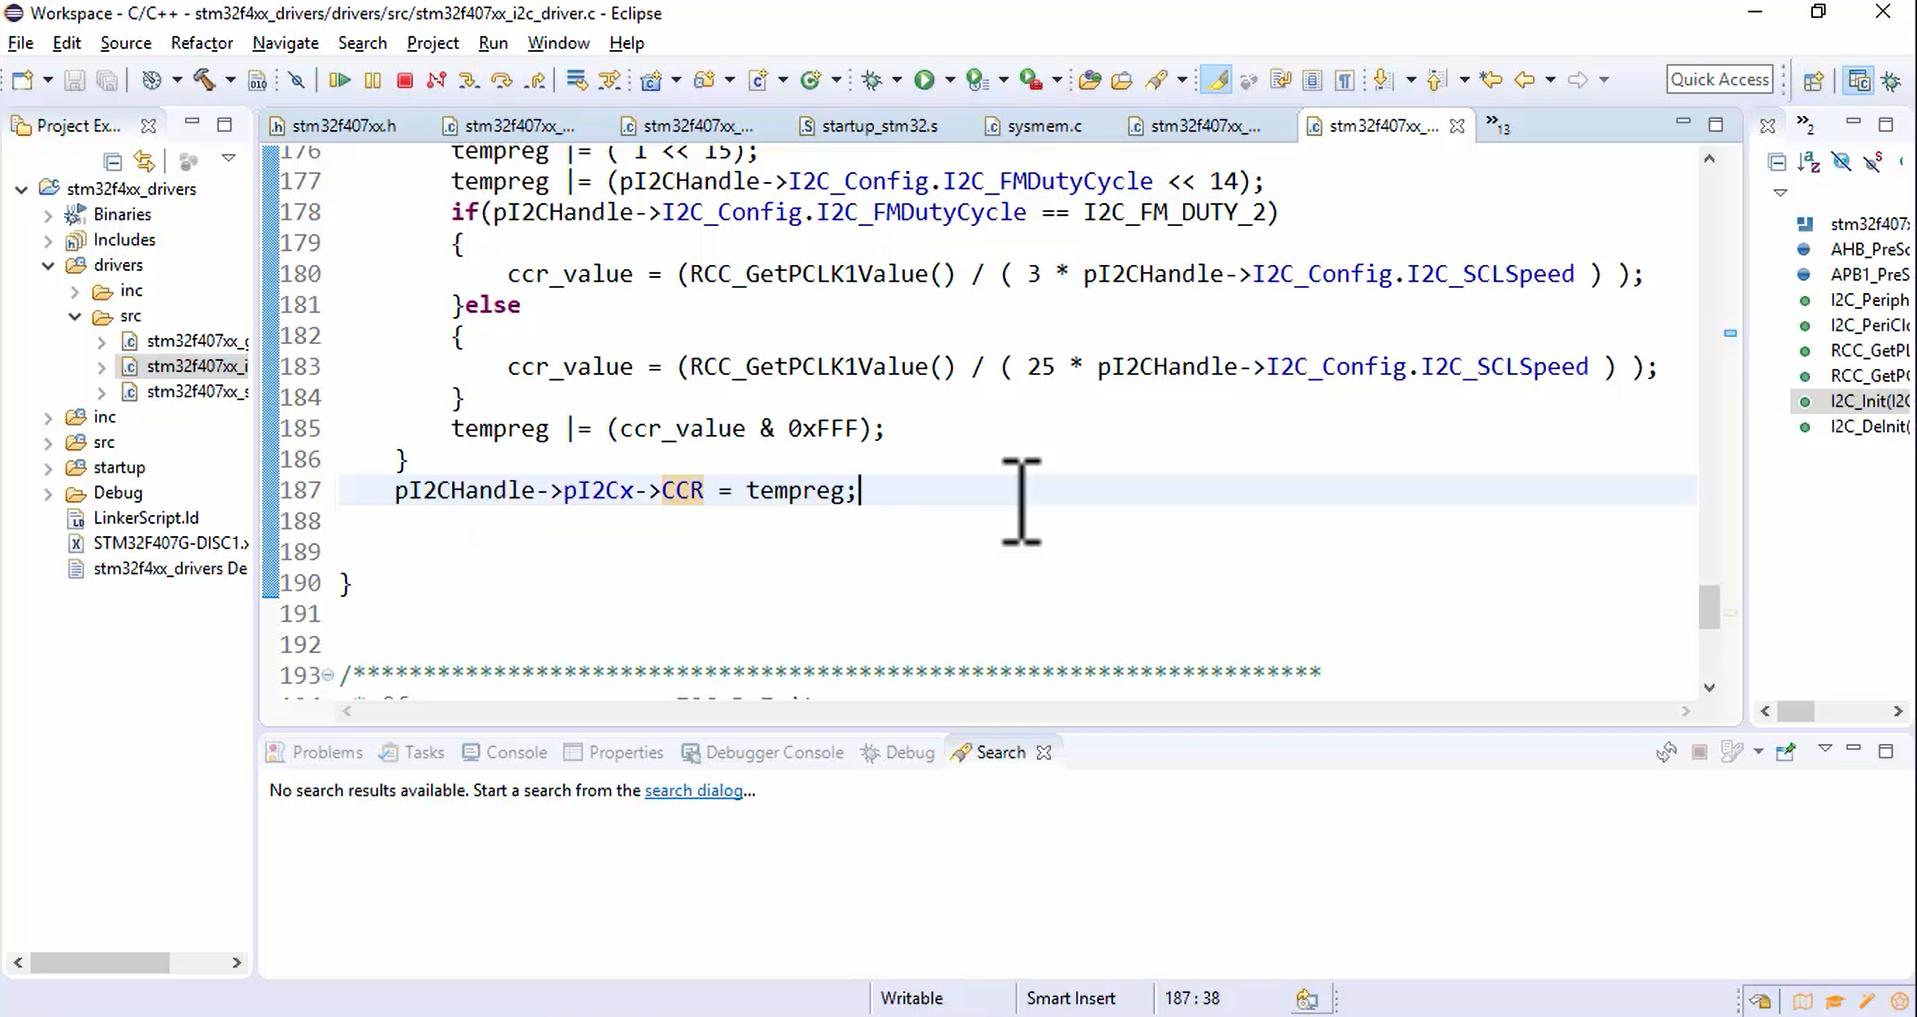
Task: Click the green Debug bug icon
Action: coord(872,80)
